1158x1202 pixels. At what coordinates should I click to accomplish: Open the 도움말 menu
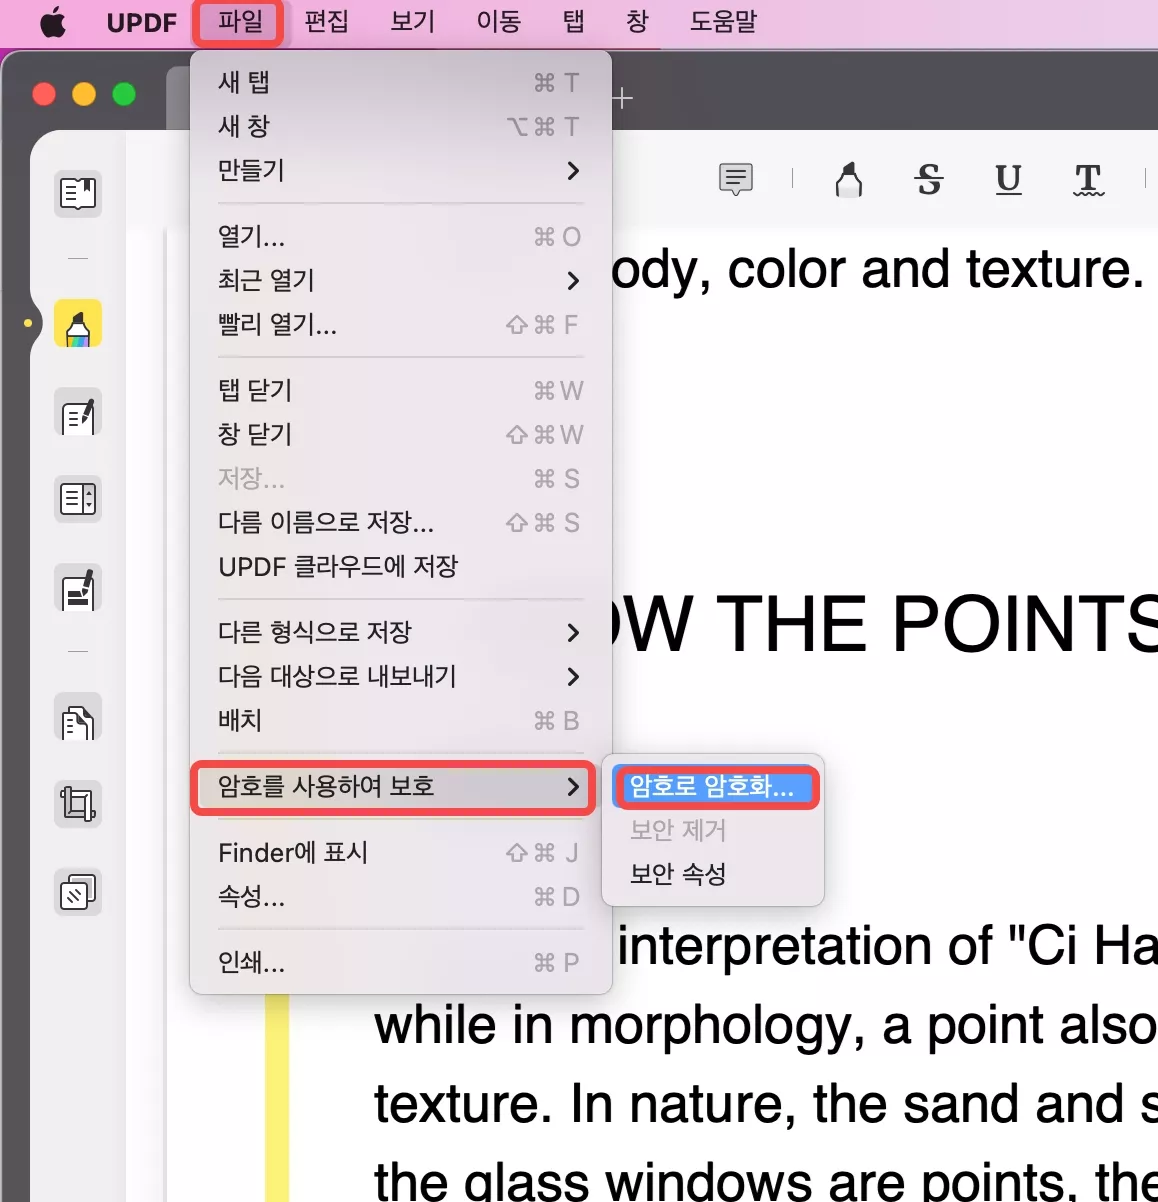pyautogui.click(x=723, y=22)
